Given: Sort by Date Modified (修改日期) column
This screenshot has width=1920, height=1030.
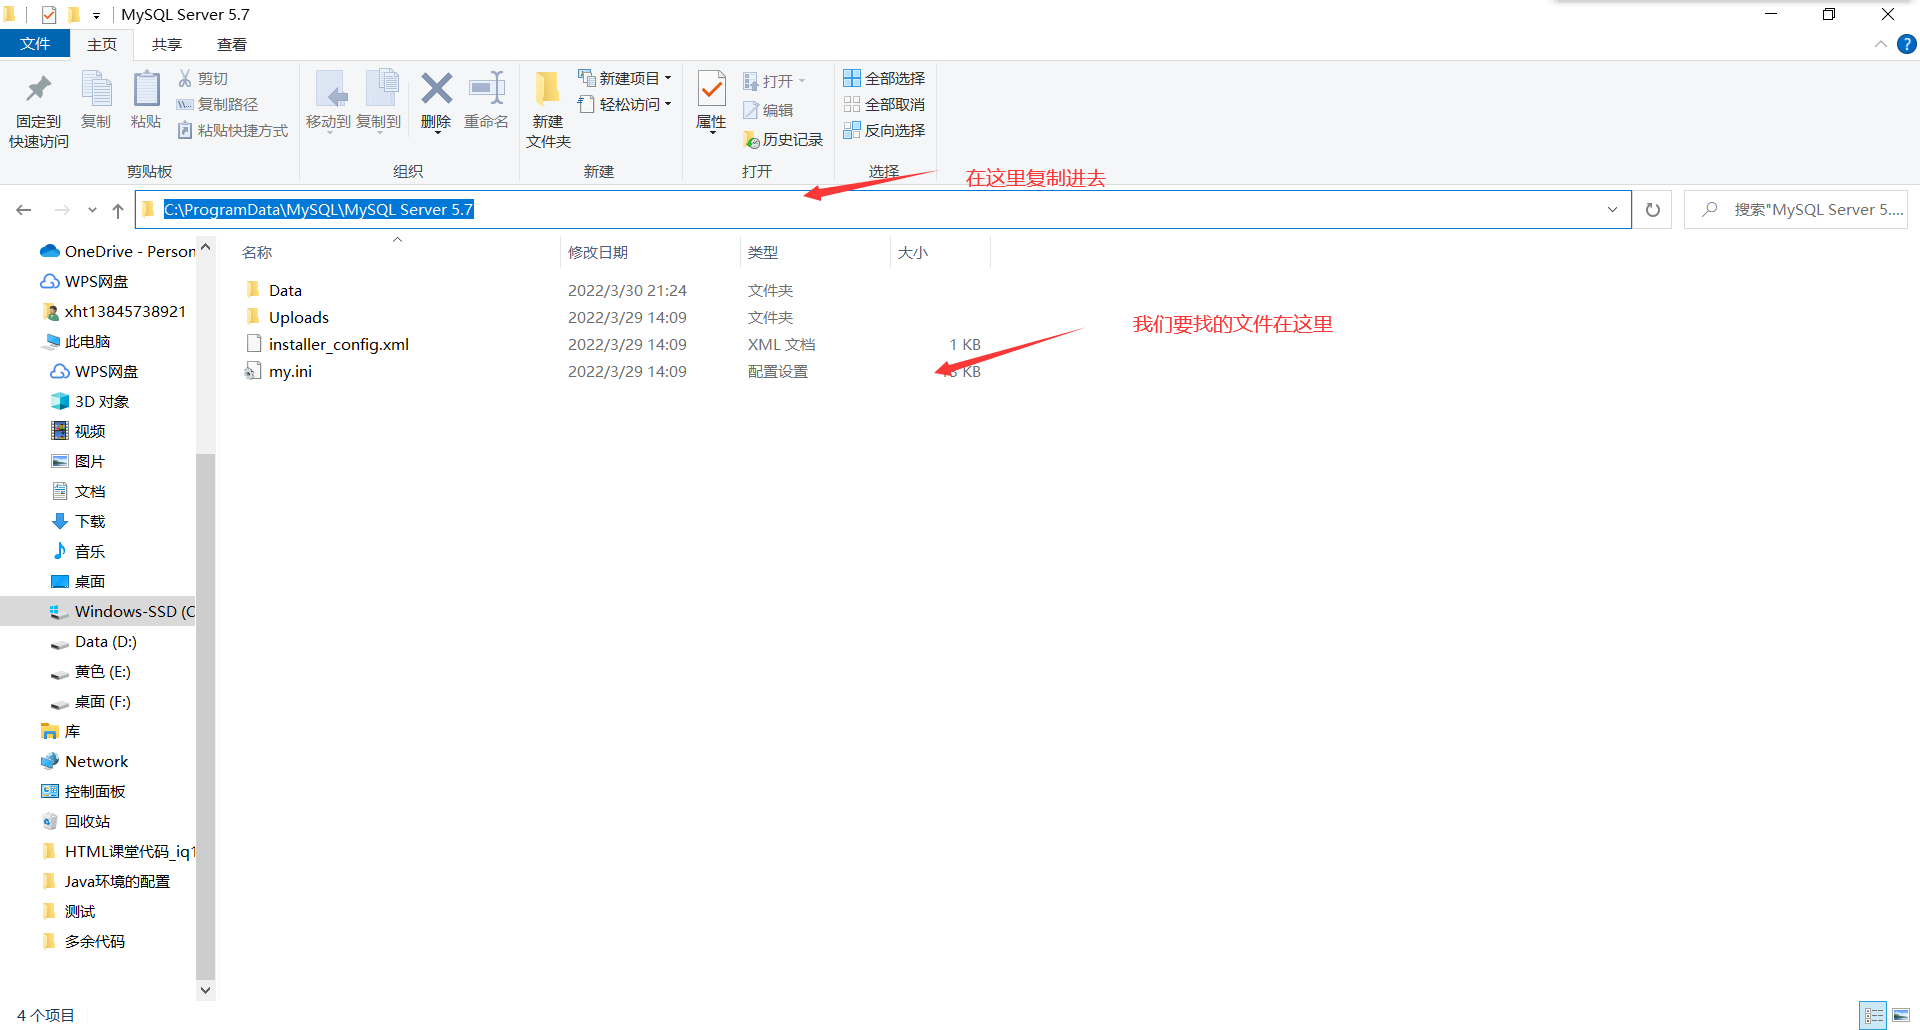Looking at the screenshot, I should click(598, 253).
